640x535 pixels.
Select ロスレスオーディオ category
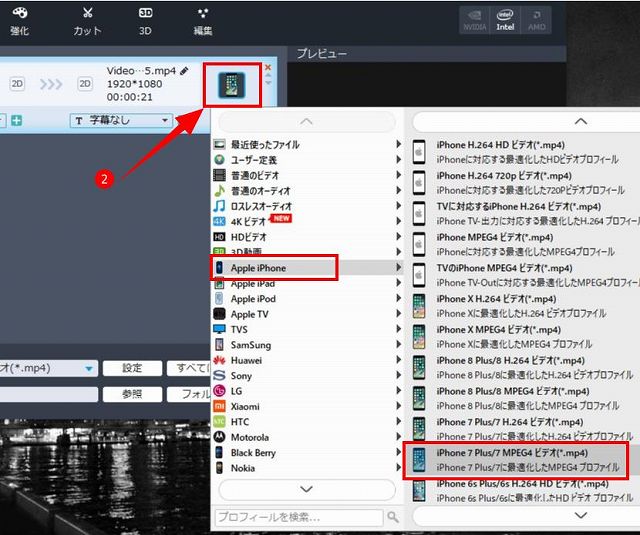[x=306, y=206]
